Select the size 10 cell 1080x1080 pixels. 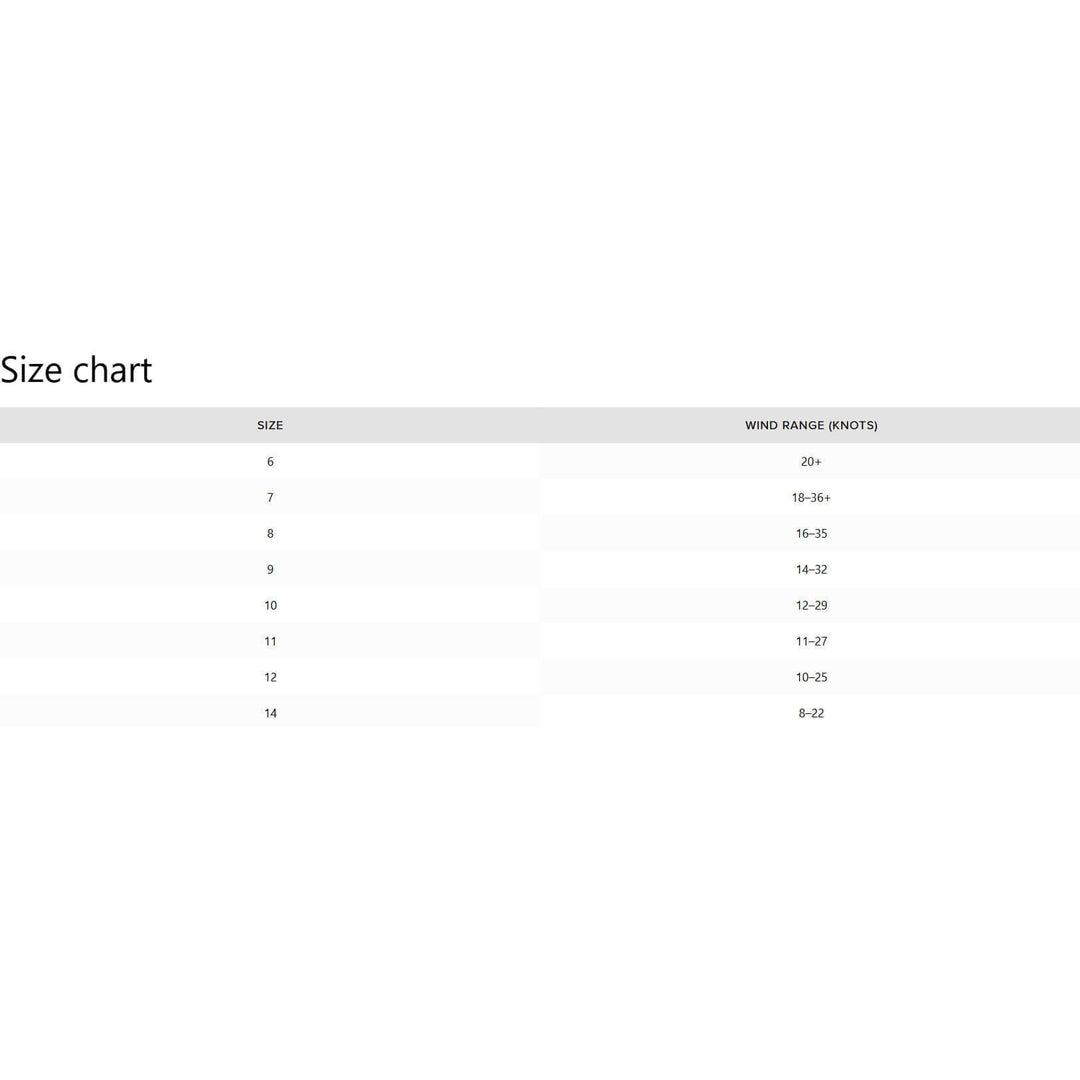click(270, 606)
